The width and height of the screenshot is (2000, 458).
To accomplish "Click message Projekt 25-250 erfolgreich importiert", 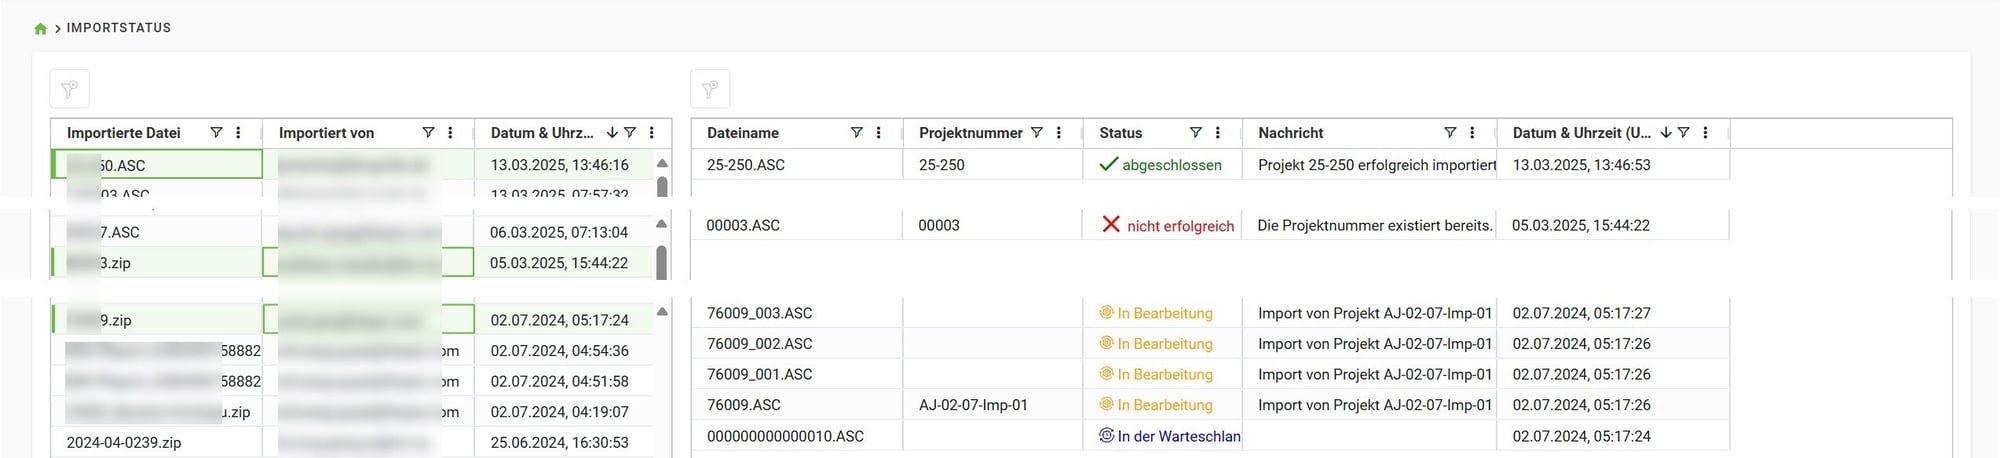I will click(x=1377, y=164).
